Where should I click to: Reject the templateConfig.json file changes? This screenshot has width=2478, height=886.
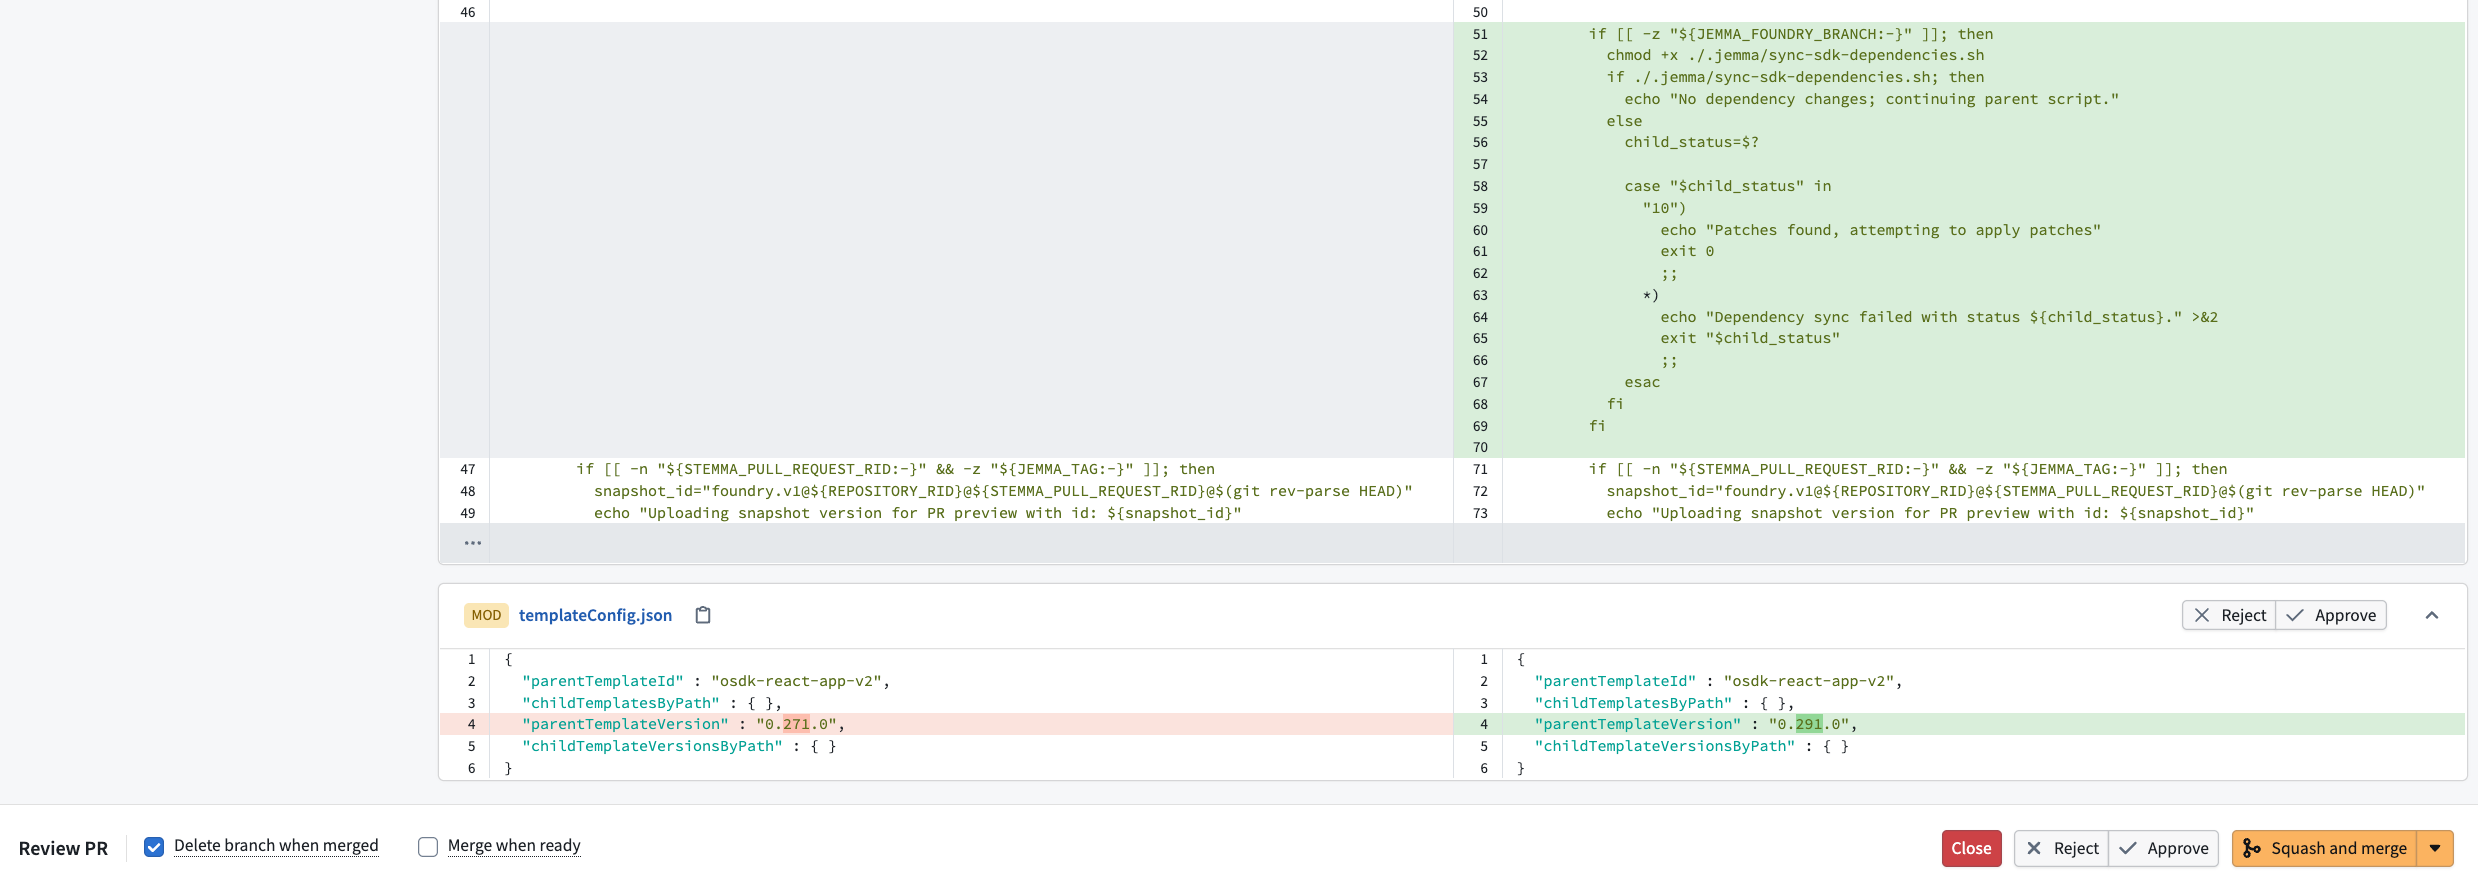coord(2229,615)
